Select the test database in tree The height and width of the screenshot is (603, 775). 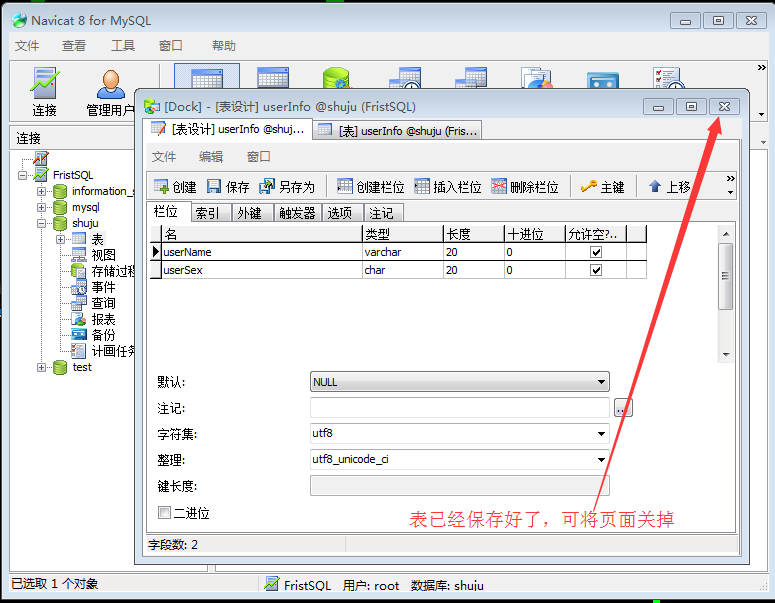point(82,367)
